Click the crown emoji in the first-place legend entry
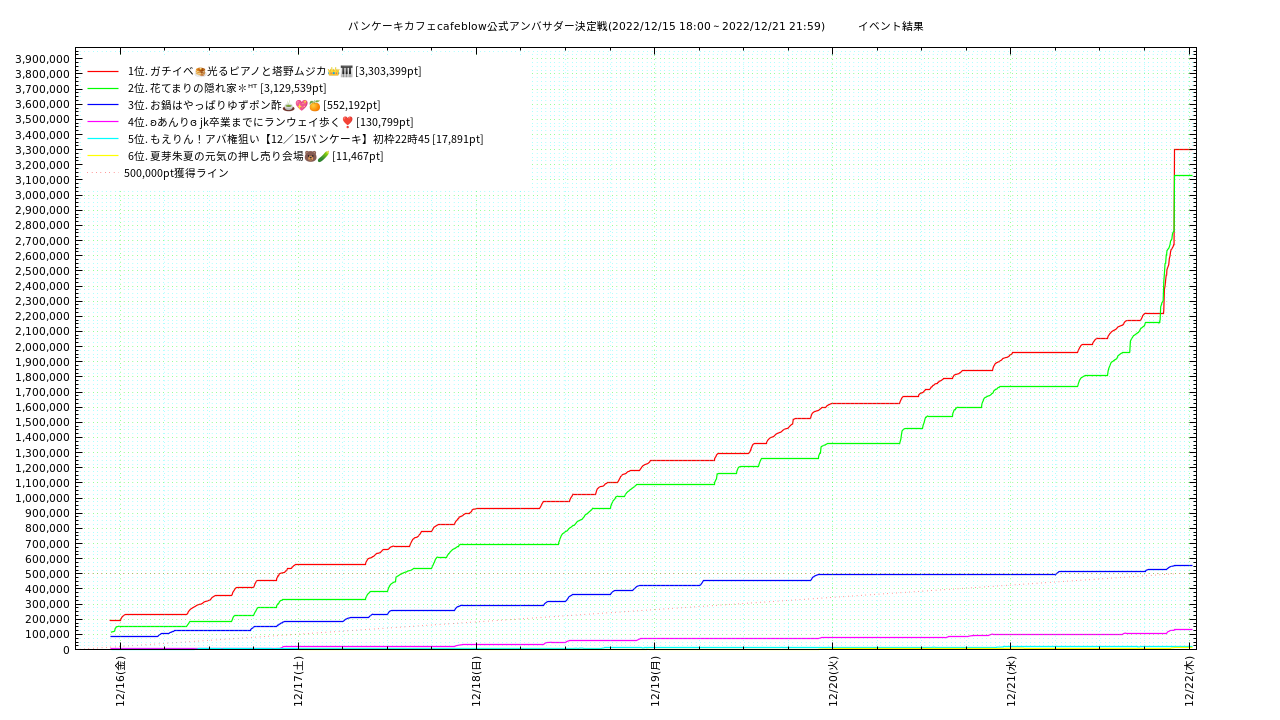This screenshot has height=720, width=1280. [x=333, y=71]
